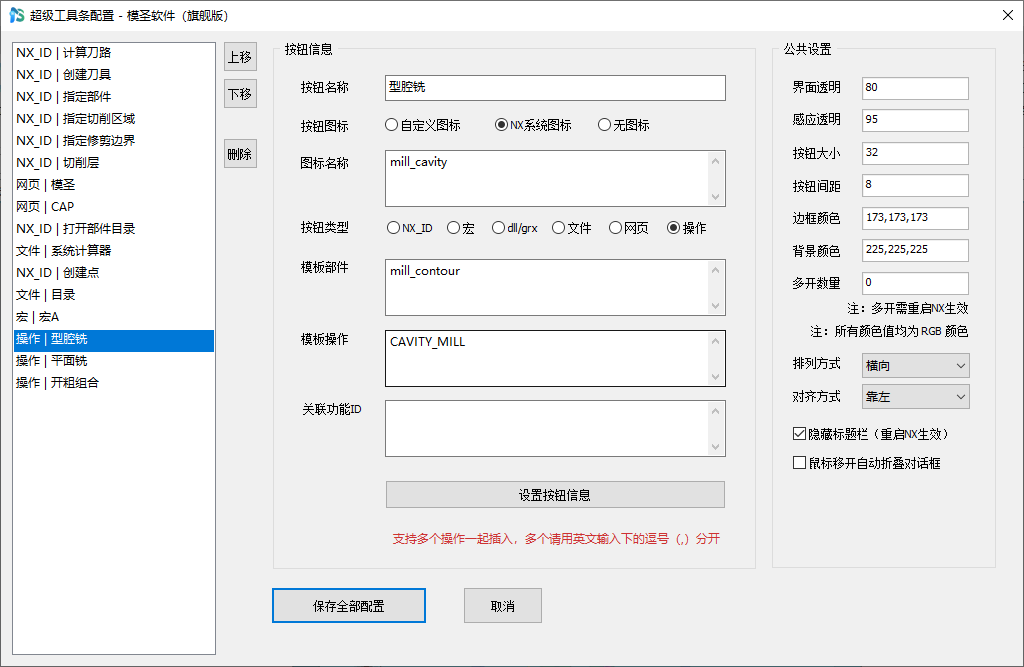Select list item NX_ID | 指定部件

point(114,97)
